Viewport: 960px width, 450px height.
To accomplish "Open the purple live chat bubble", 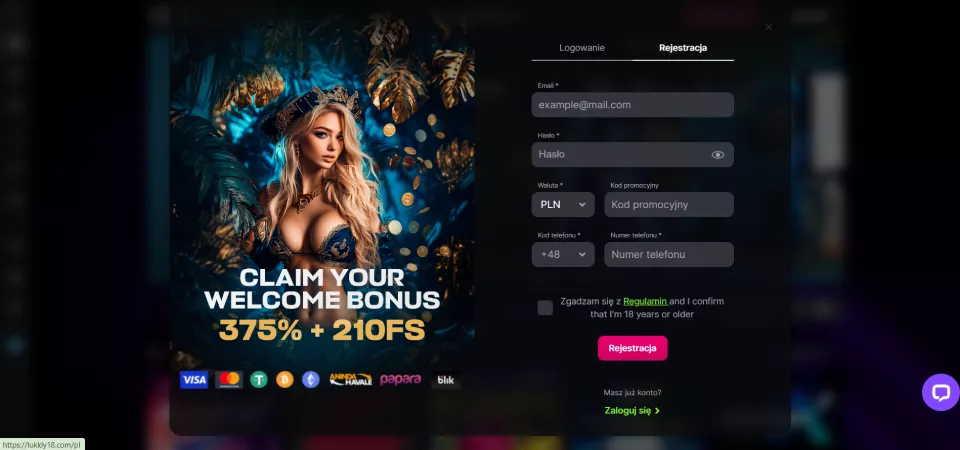I will click(940, 392).
